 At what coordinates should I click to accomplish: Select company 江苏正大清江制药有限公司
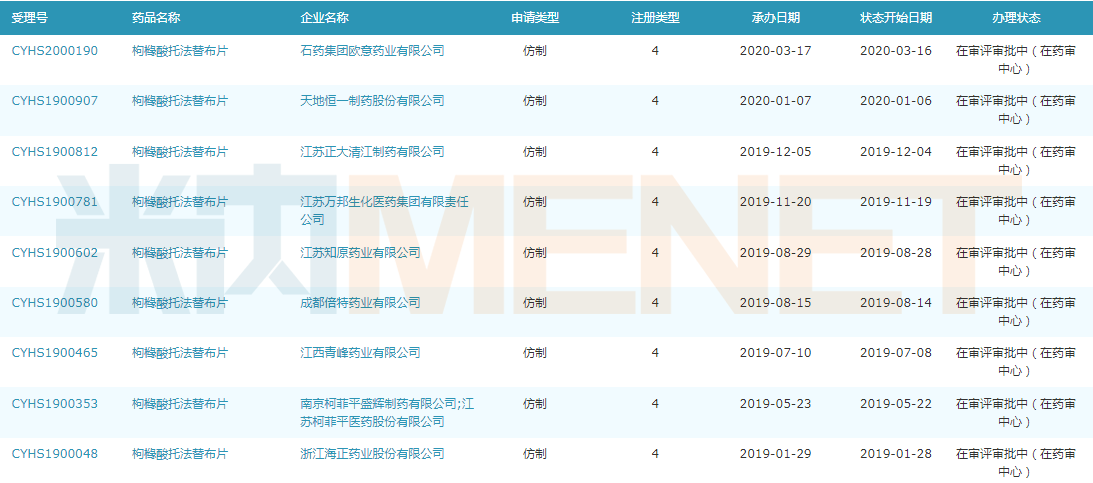372,152
